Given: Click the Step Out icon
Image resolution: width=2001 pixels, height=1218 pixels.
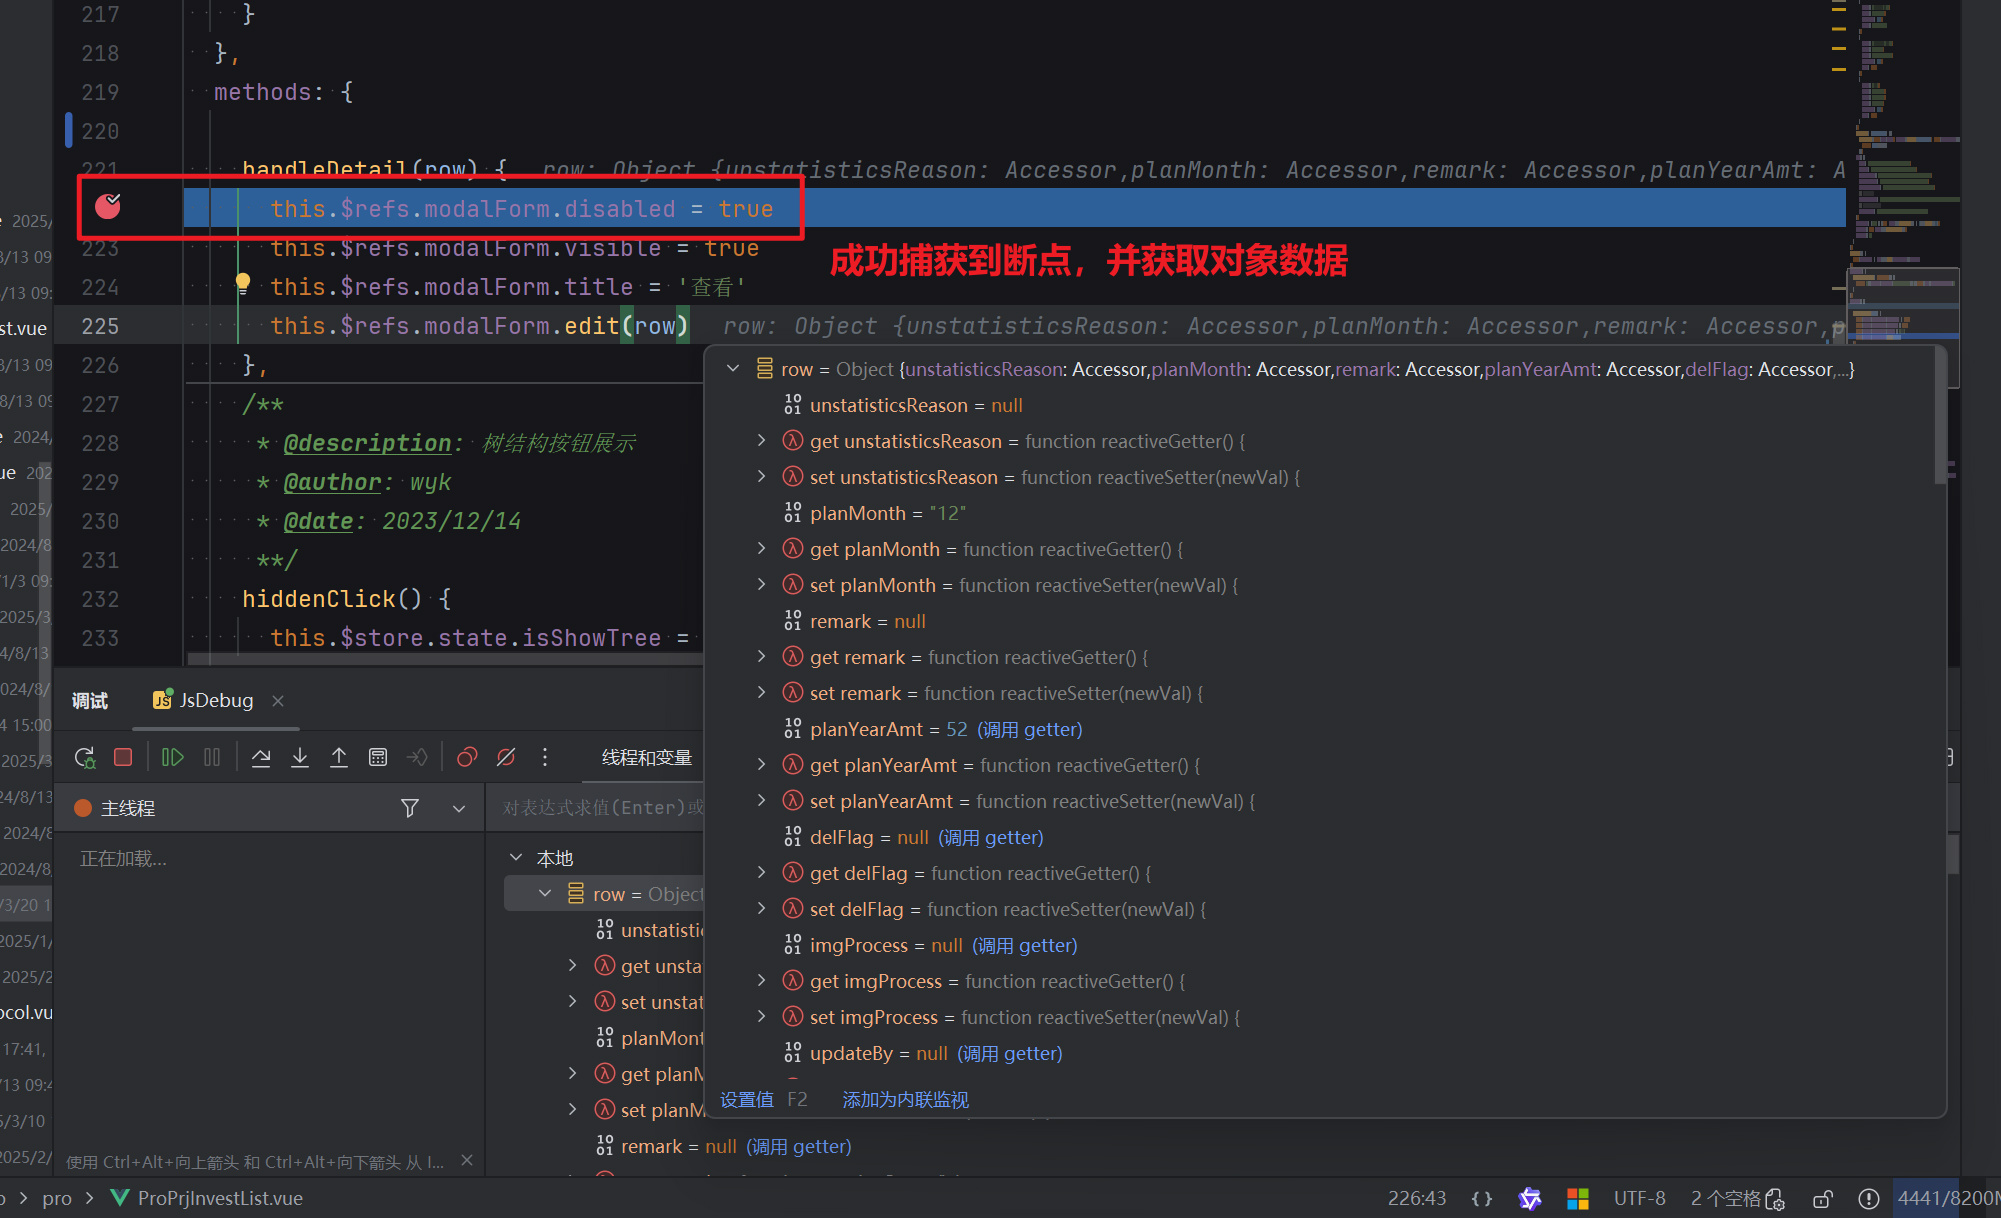Looking at the screenshot, I should click(x=339, y=758).
